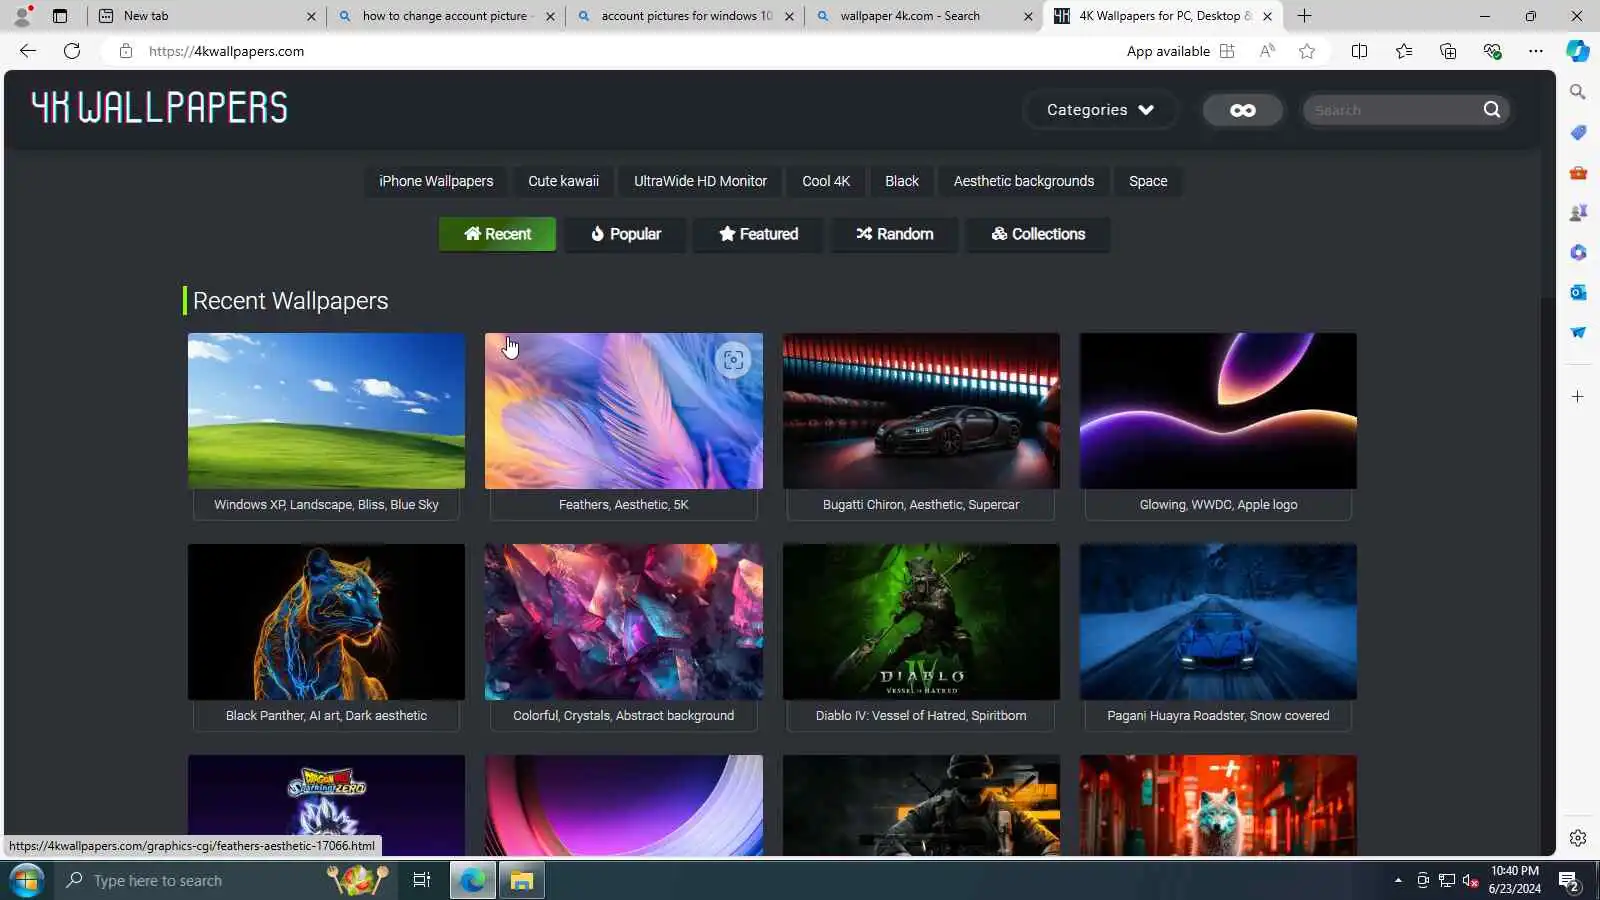
Task: Select the Recent wallpapers button
Action: [497, 234]
